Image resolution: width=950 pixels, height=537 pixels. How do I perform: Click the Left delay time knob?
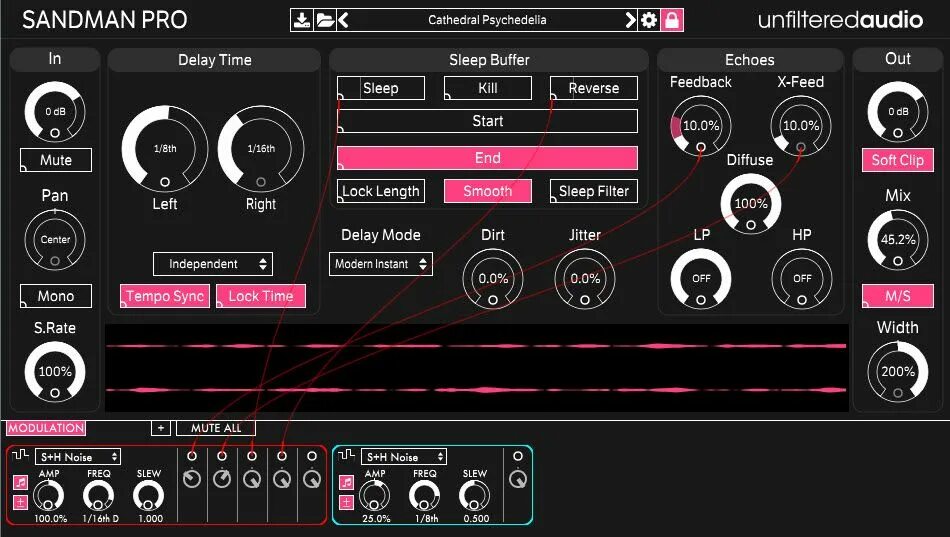coord(165,149)
